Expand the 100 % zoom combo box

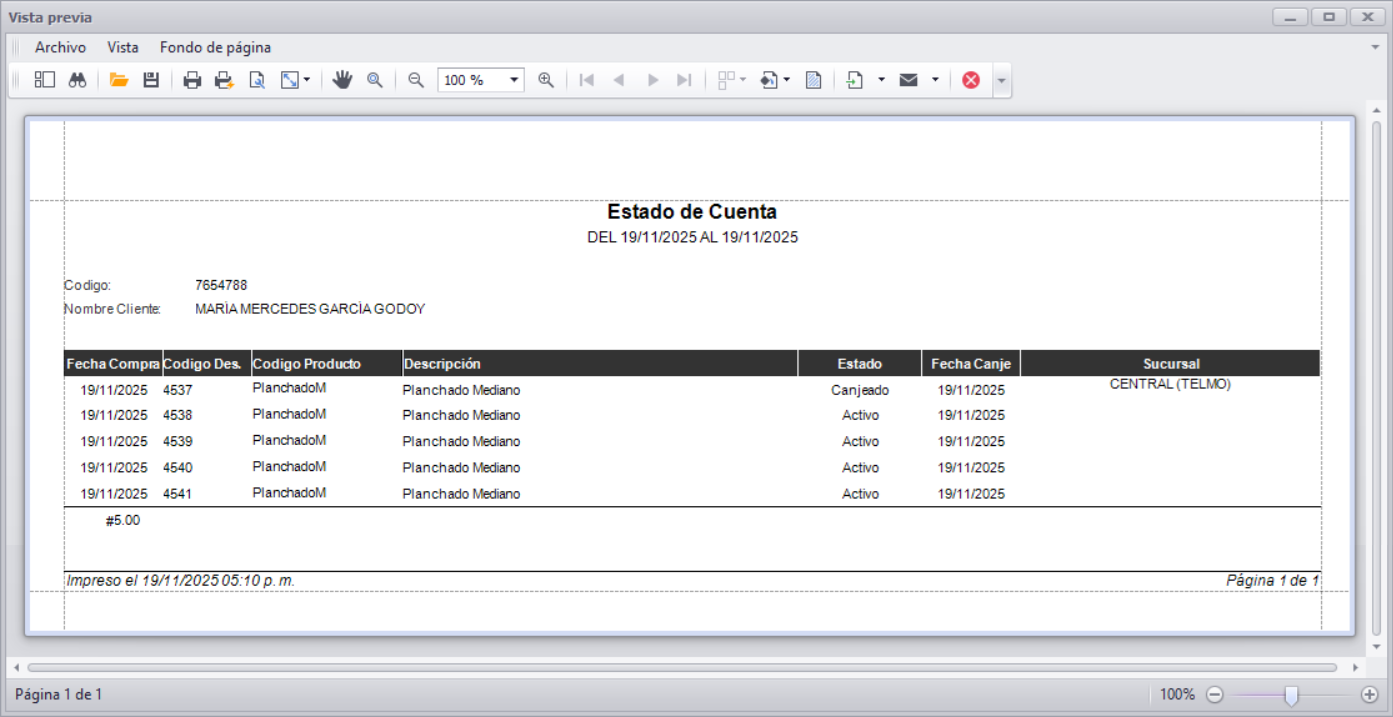coord(514,80)
